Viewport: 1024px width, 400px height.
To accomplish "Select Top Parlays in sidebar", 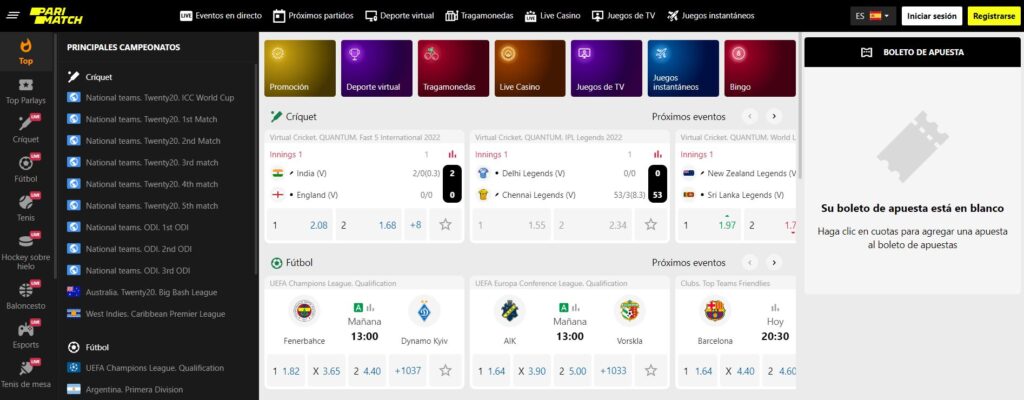I will 26,92.
